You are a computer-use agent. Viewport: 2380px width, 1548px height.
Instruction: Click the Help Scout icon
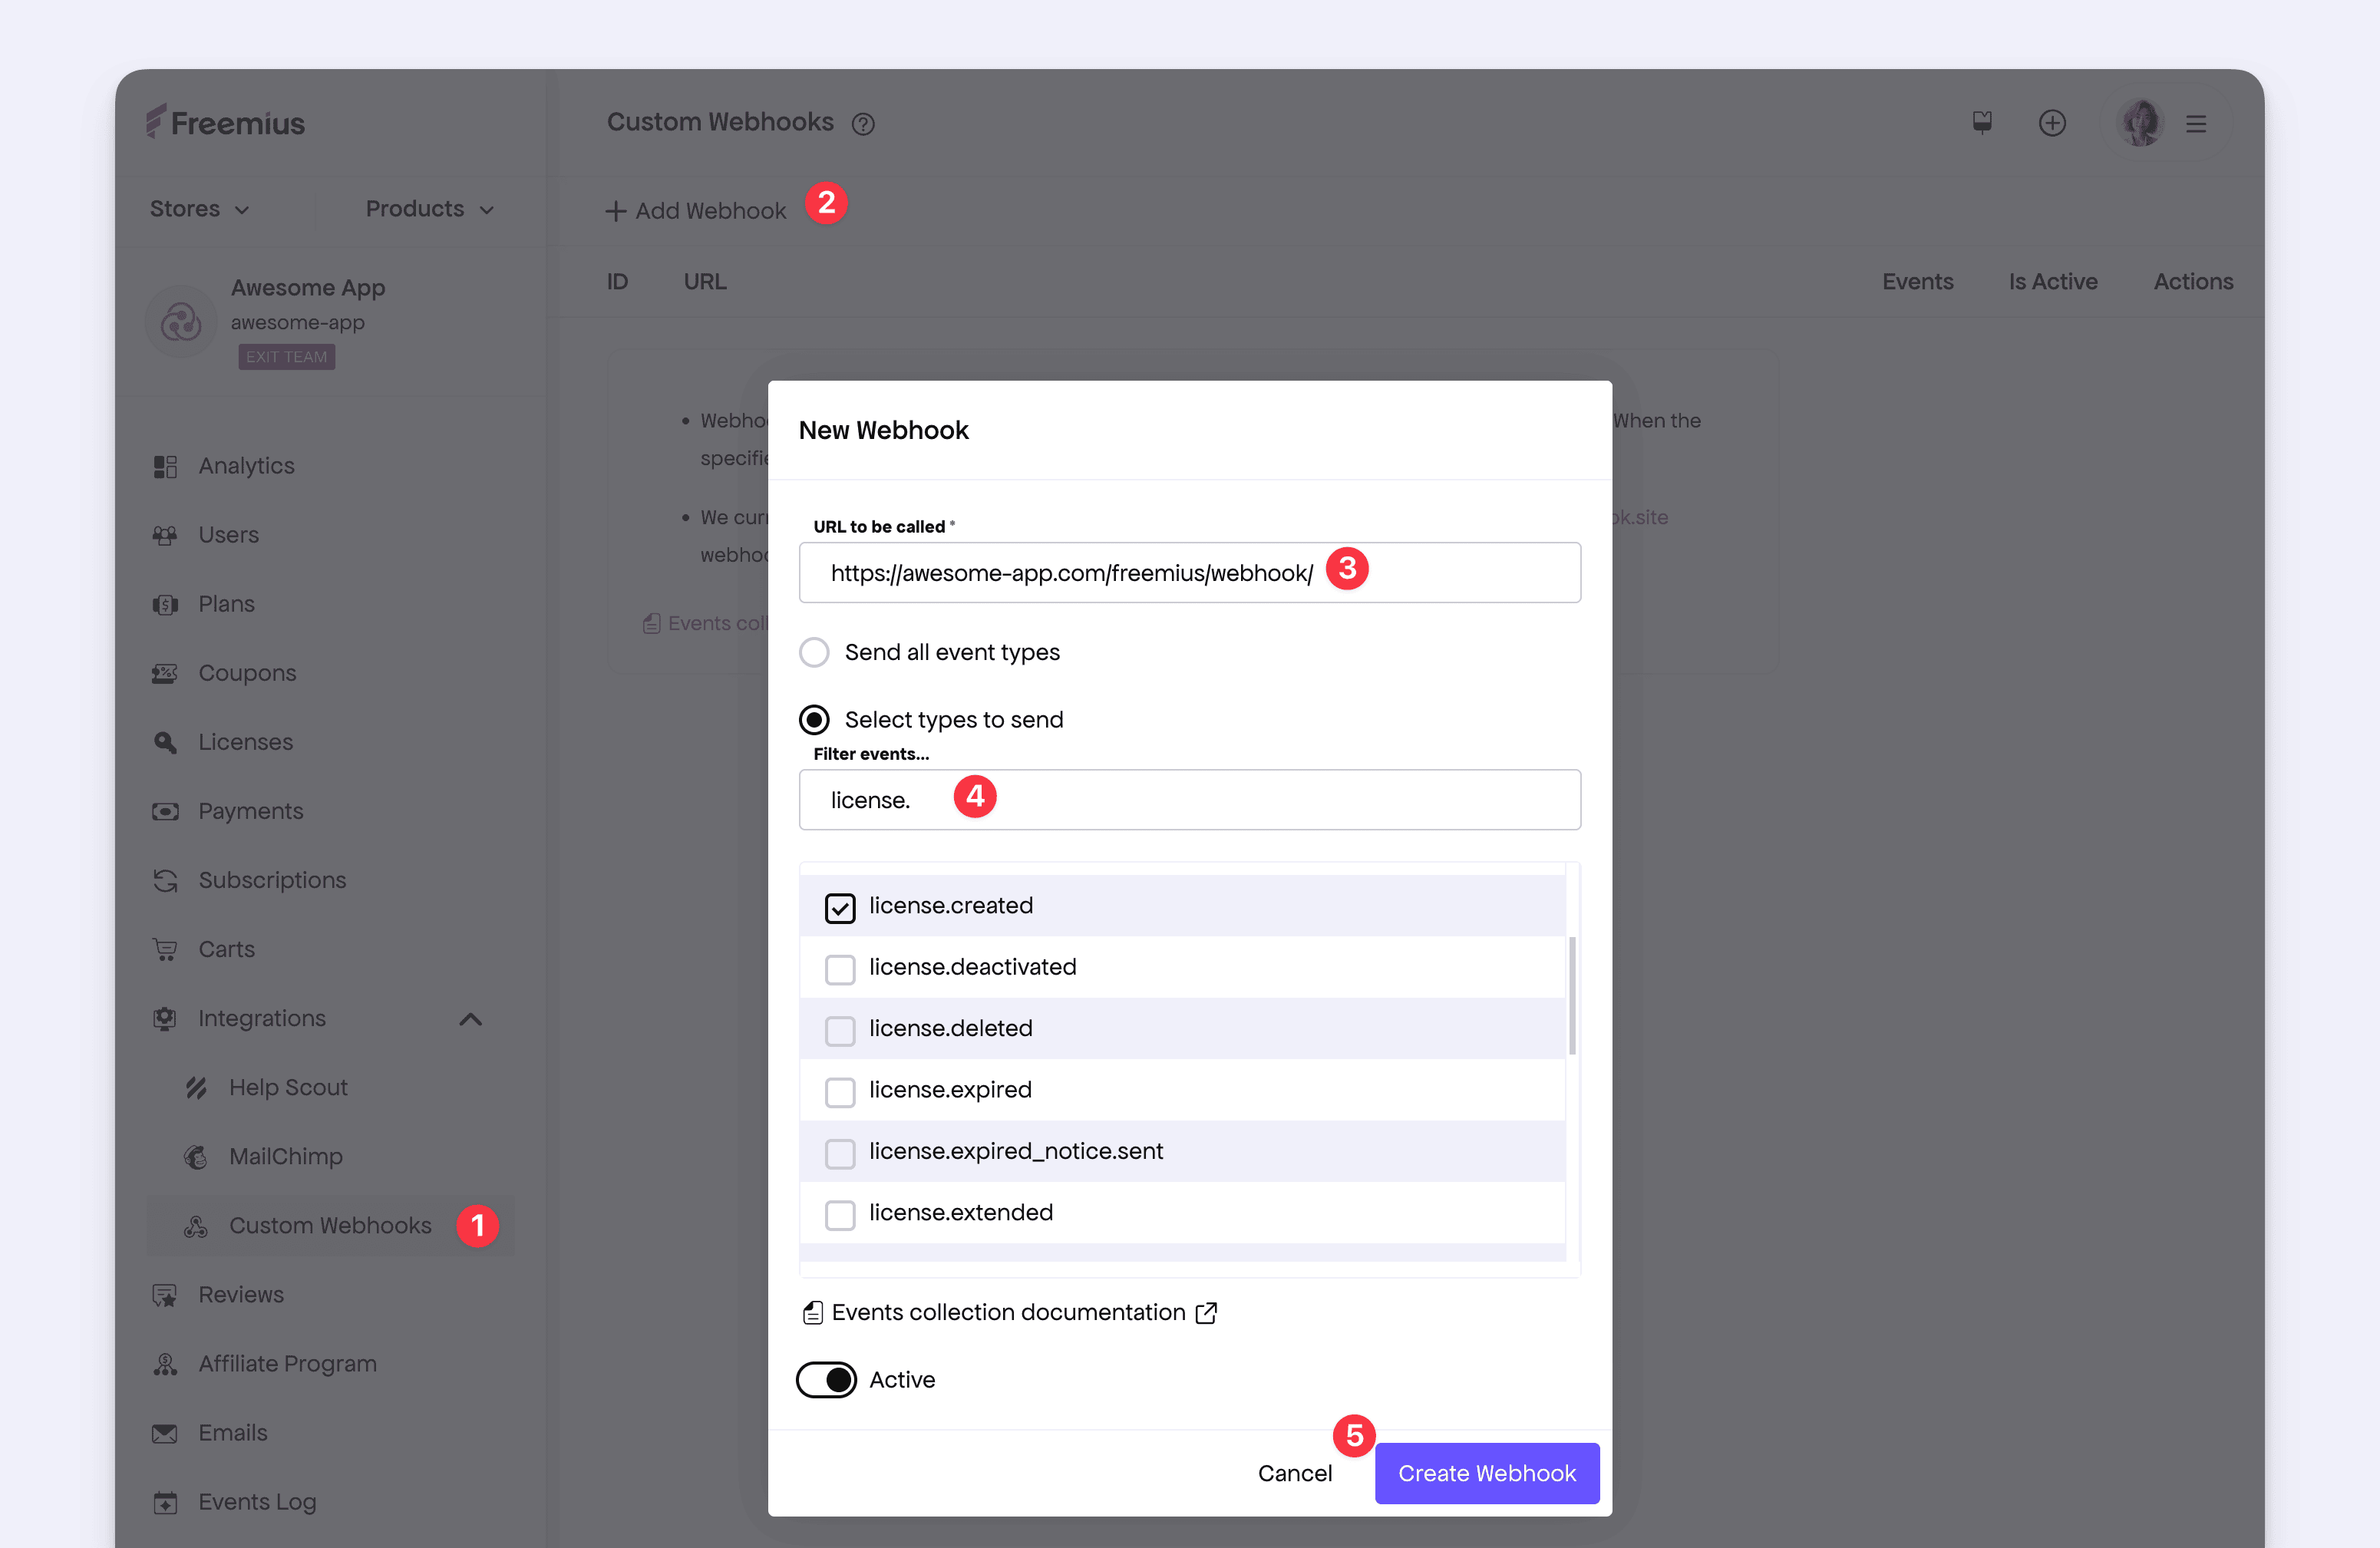[196, 1088]
